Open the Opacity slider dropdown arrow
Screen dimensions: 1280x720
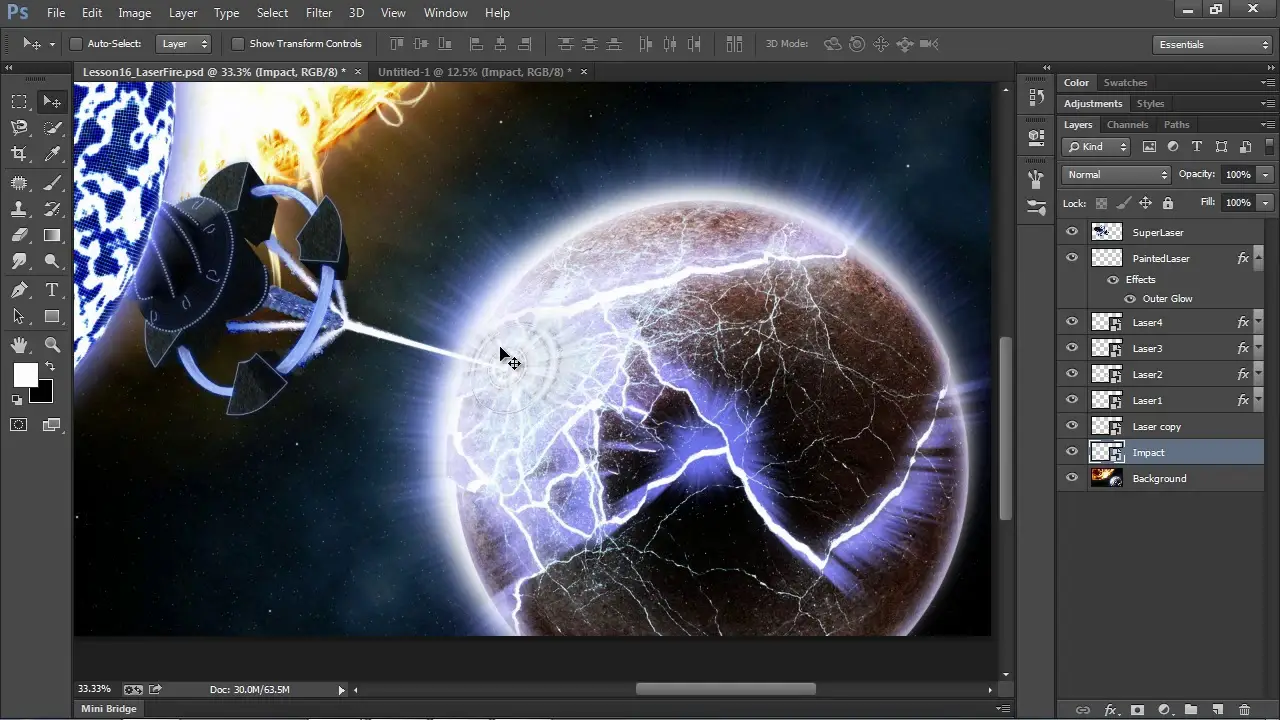[1265, 175]
